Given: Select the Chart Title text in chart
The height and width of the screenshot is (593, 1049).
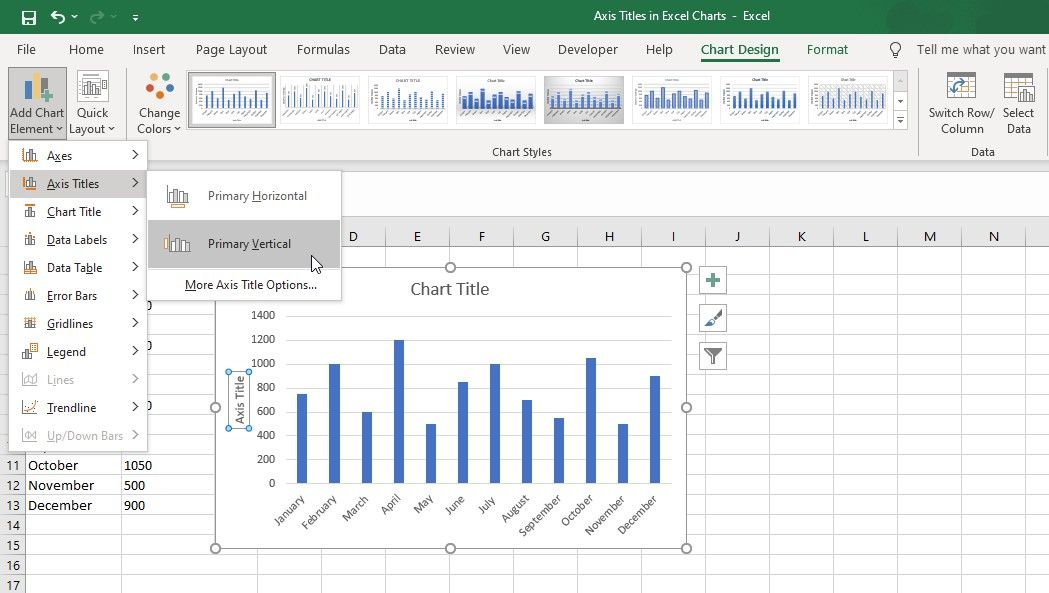Looking at the screenshot, I should coord(450,289).
